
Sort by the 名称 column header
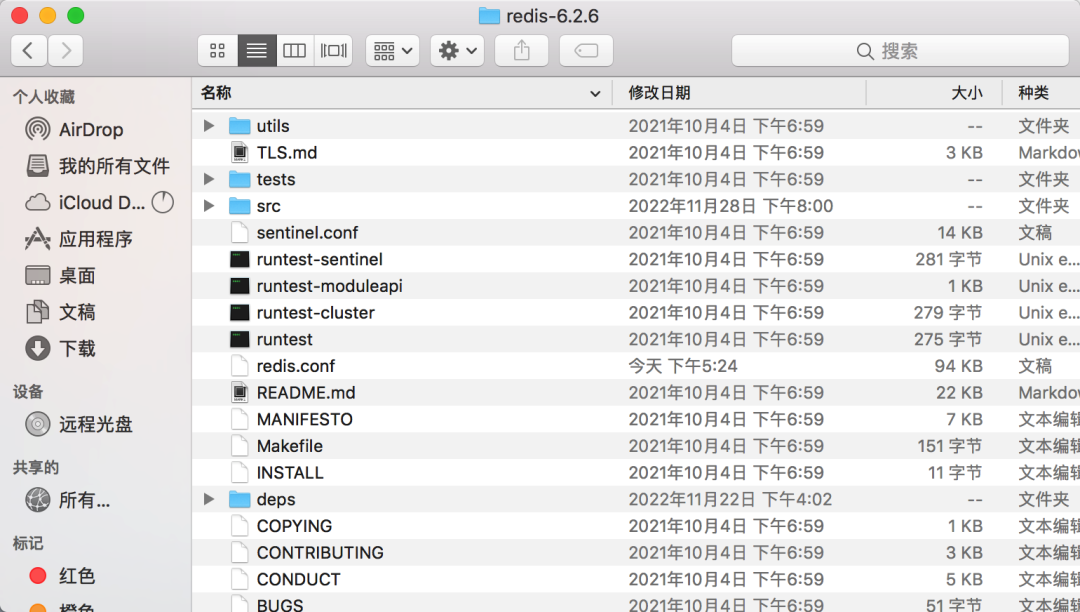[402, 93]
